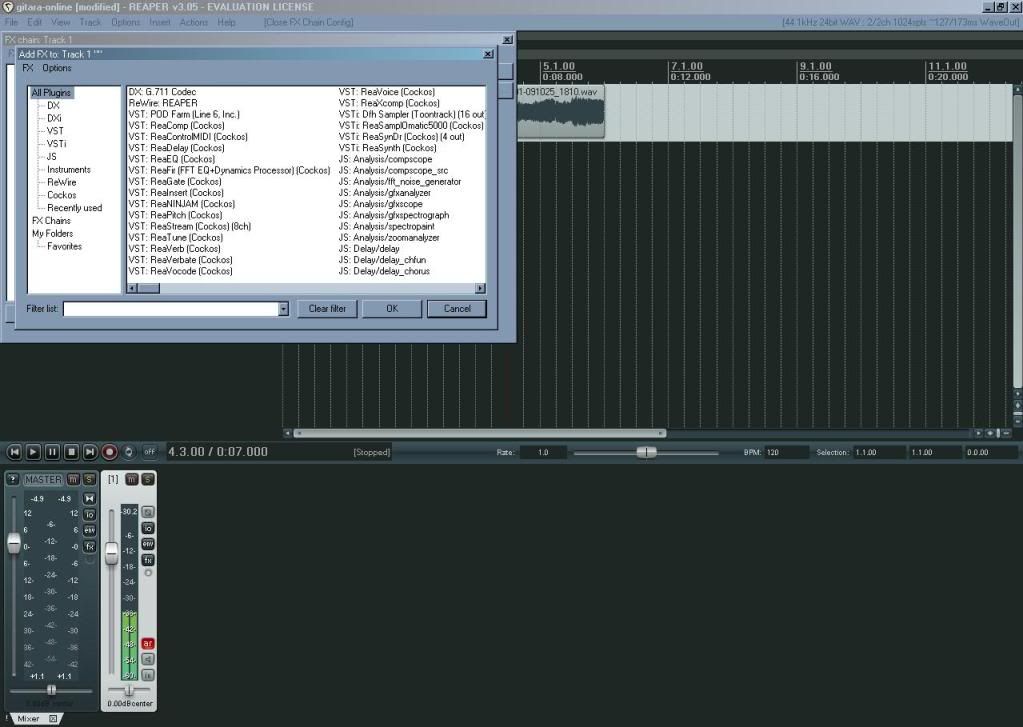The height and width of the screenshot is (727, 1023).
Task: Go to project end transport button
Action: (x=90, y=452)
